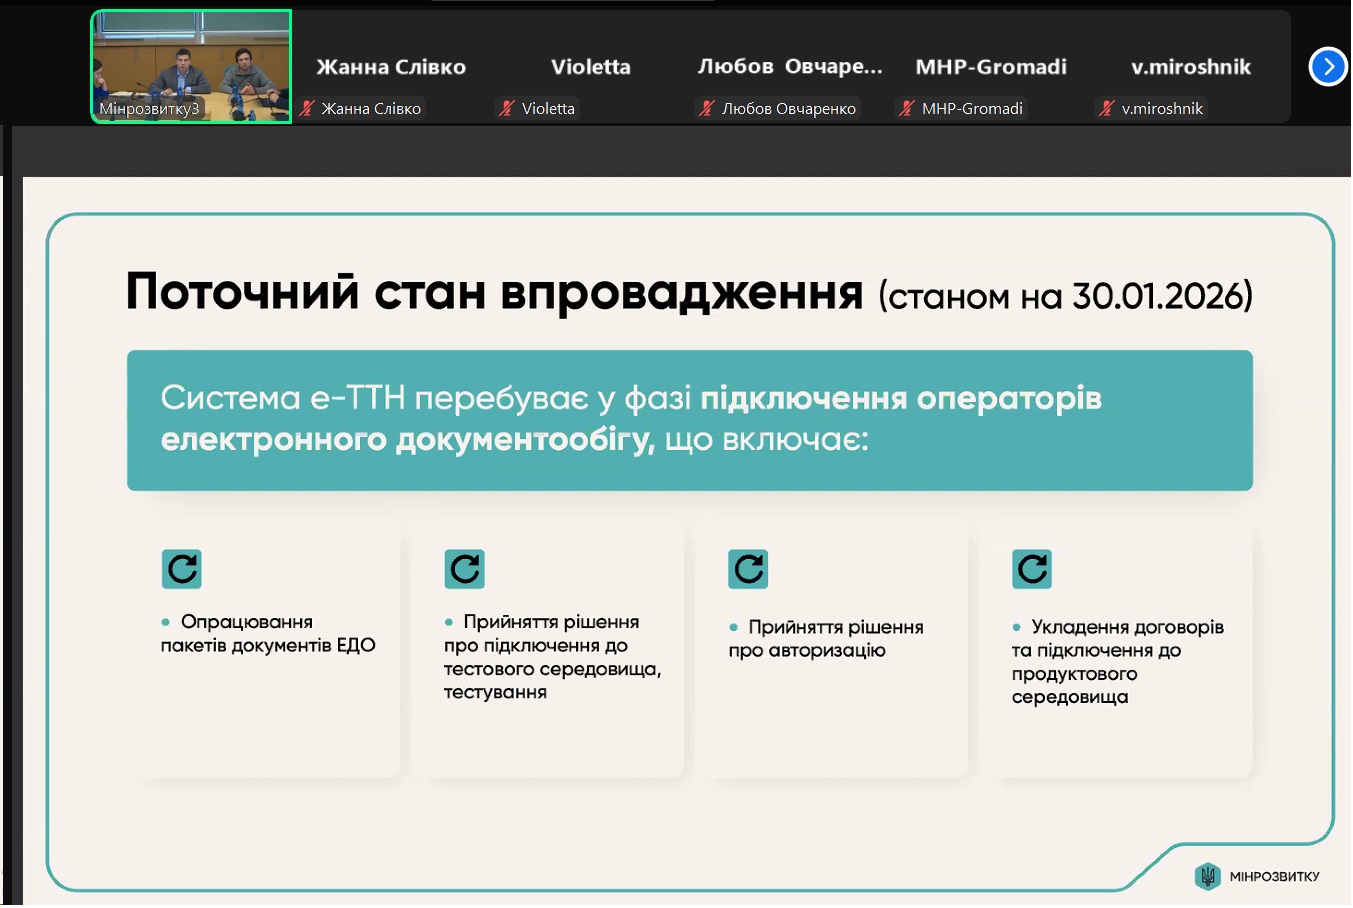Click the refresh icon above Укладення договорів
The image size is (1353, 908).
coord(1032,569)
